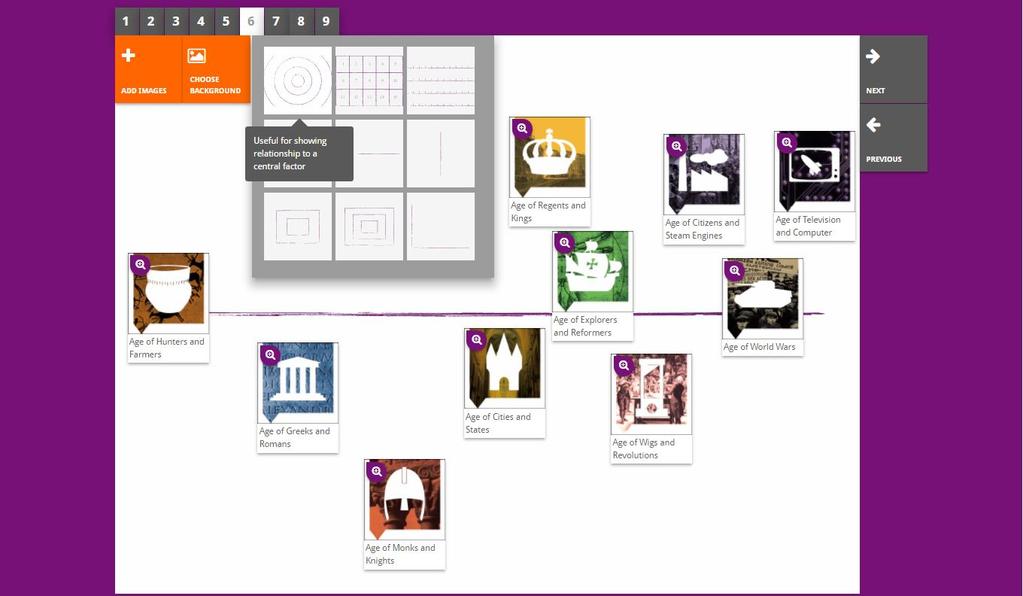The height and width of the screenshot is (596, 1023).
Task: Zoom into the Age of Monks and Knights card
Action: tap(376, 471)
